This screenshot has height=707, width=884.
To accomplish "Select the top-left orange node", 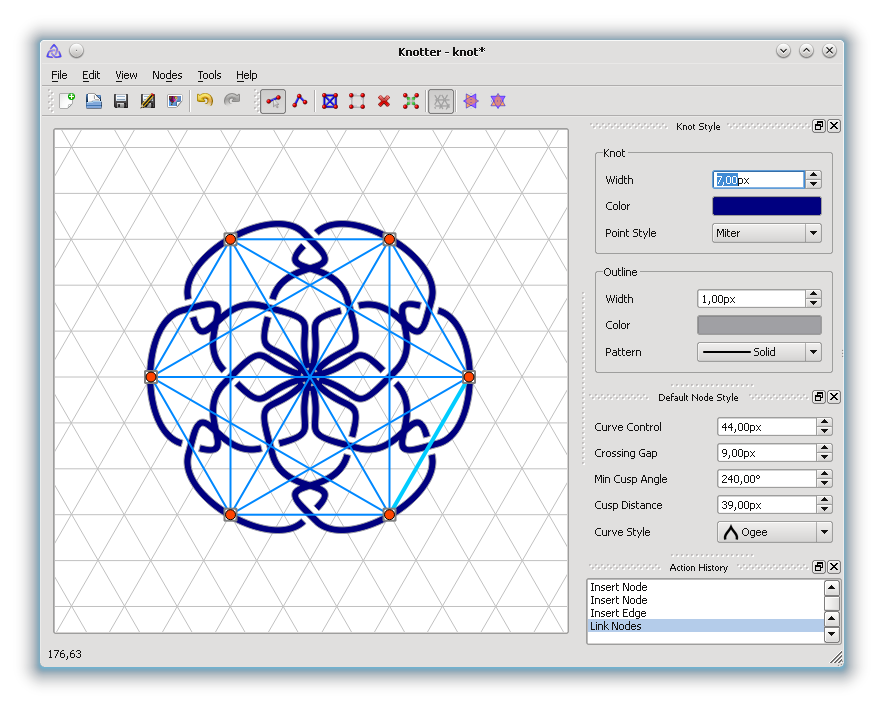I will pos(231,240).
